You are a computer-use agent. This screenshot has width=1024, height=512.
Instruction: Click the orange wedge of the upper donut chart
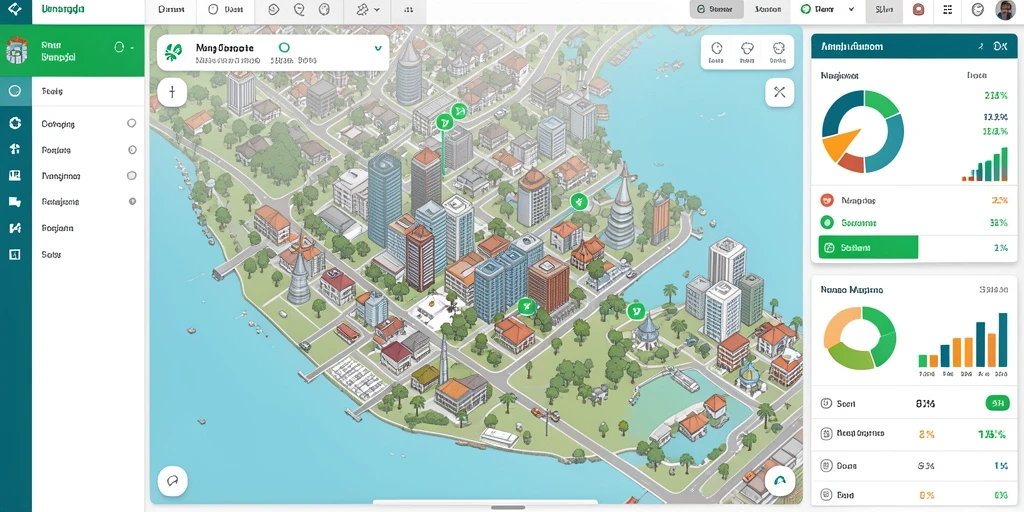839,145
